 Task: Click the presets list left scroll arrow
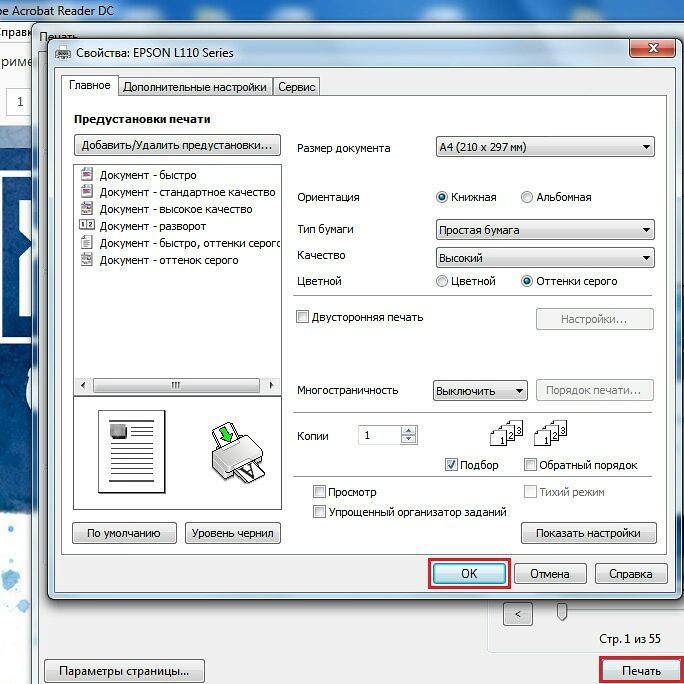click(83, 385)
